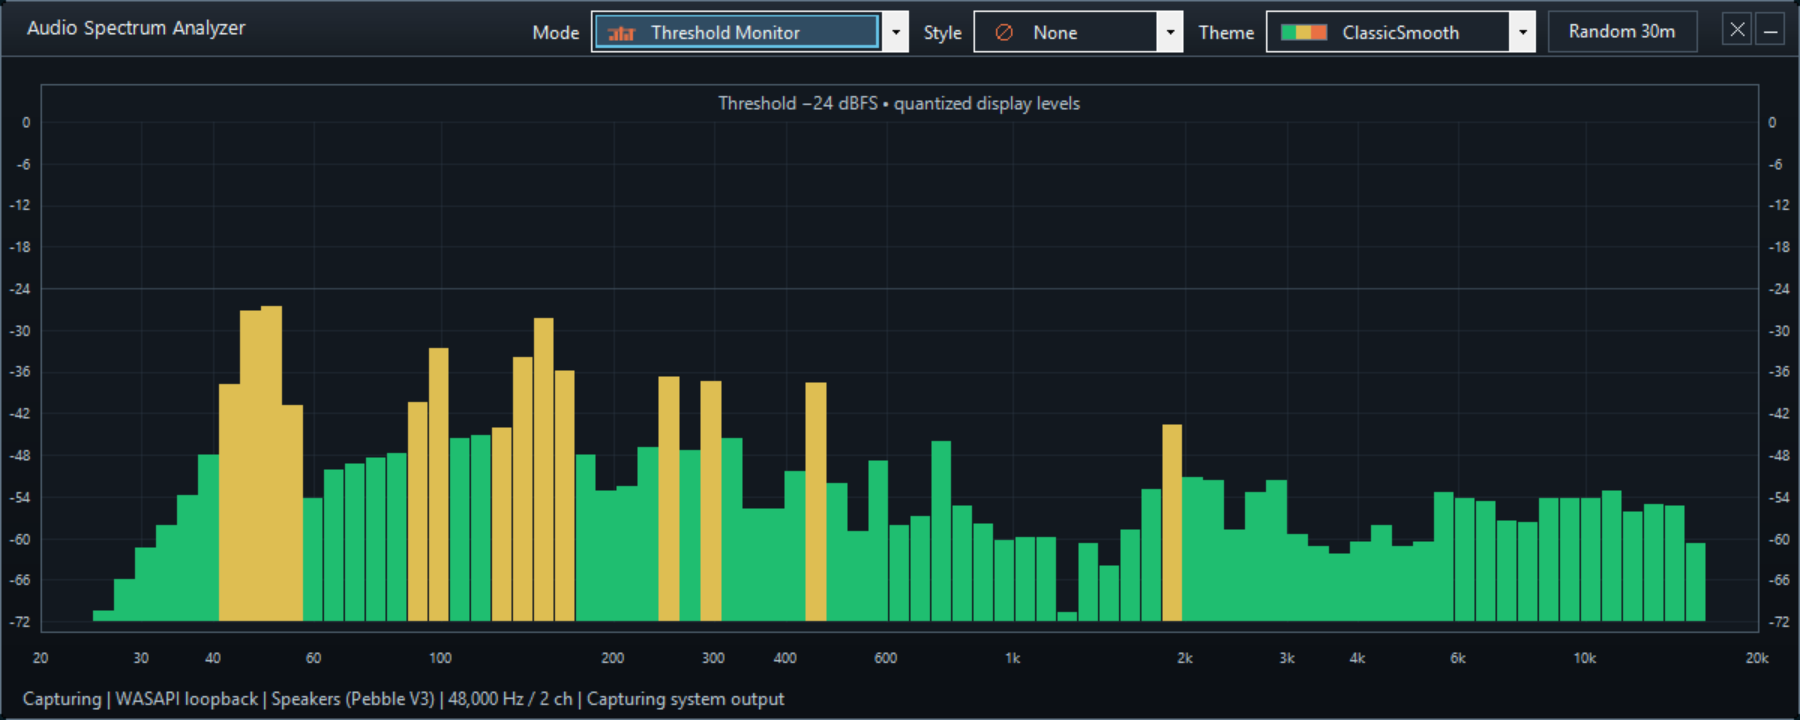Click the "Mode" label
Screen dimensions: 1800x720
(556, 33)
